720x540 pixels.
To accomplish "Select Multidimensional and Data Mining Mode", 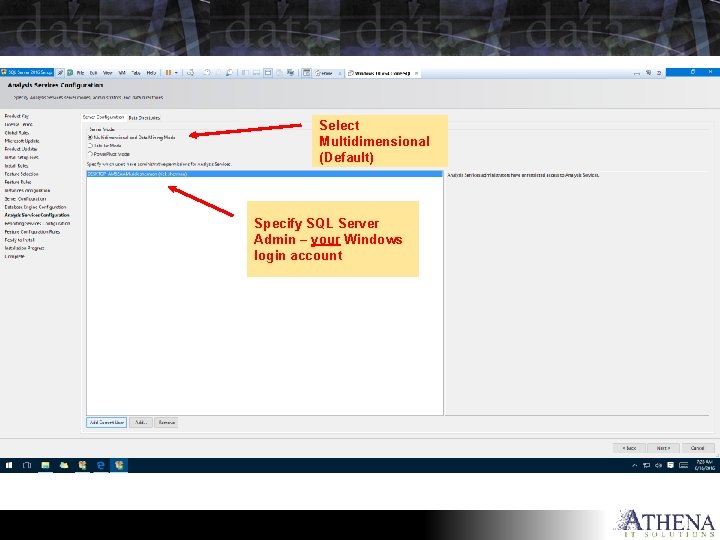I will pyautogui.click(x=132, y=137).
